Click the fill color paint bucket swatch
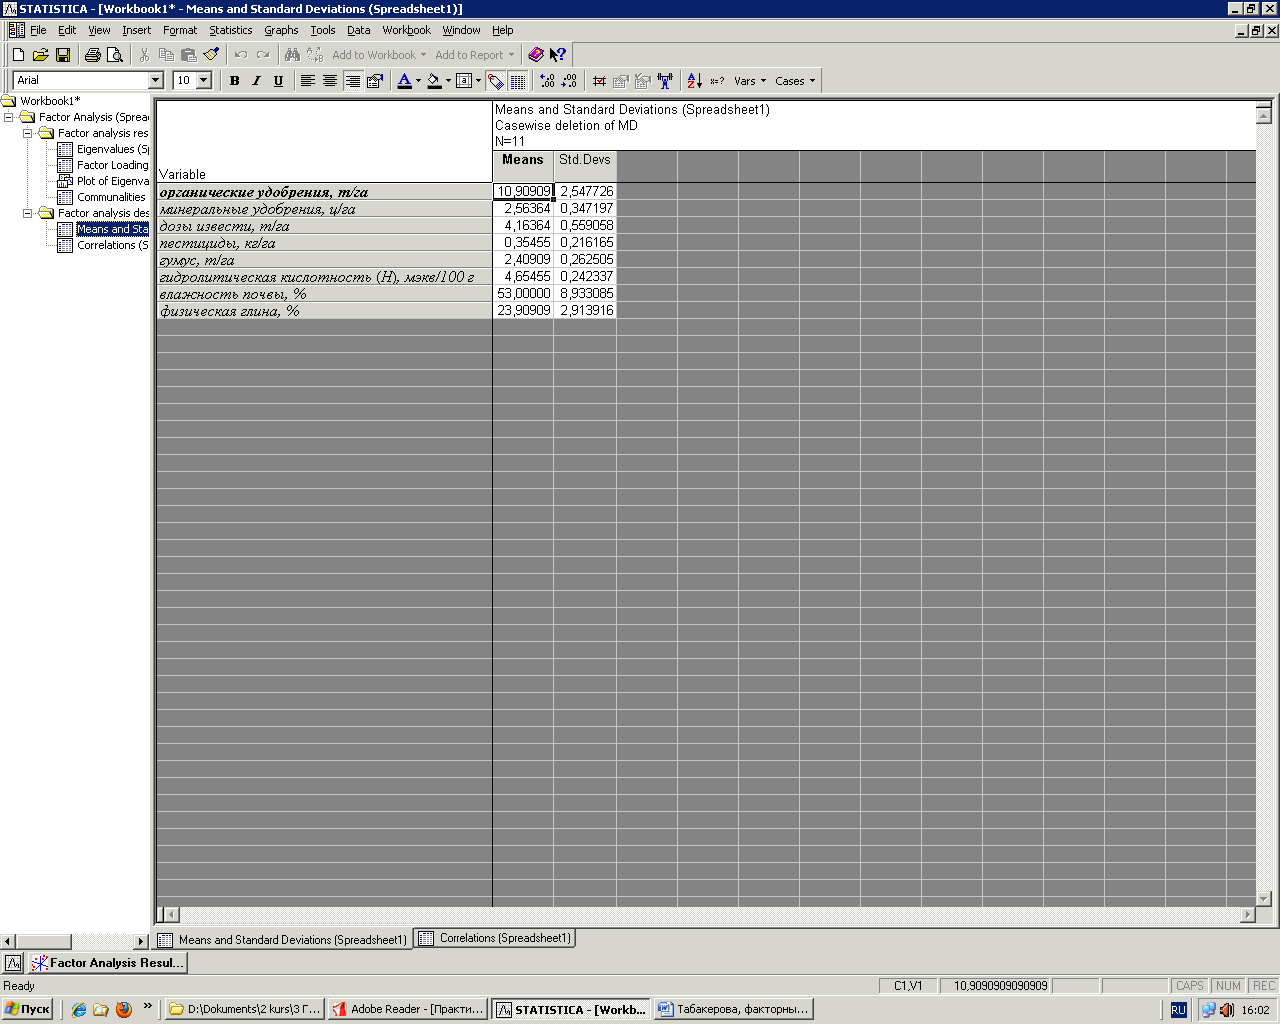Image resolution: width=1280 pixels, height=1024 pixels. tap(434, 81)
